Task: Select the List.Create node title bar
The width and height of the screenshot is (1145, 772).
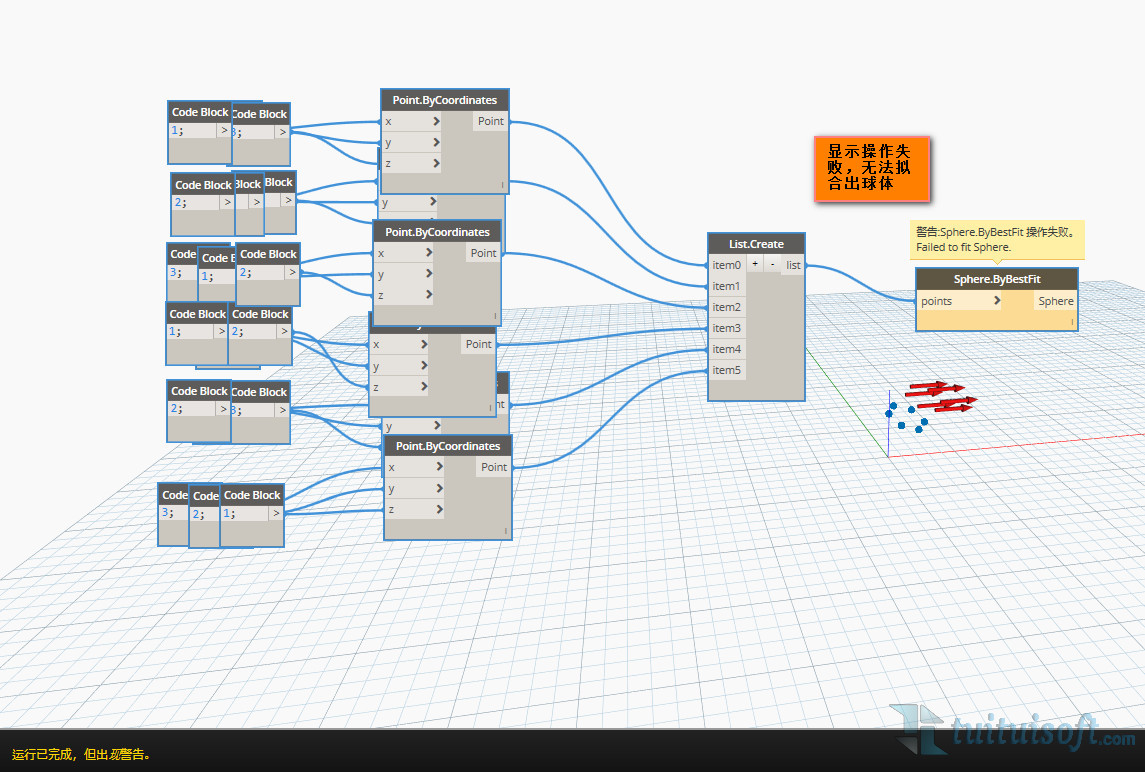Action: point(756,244)
